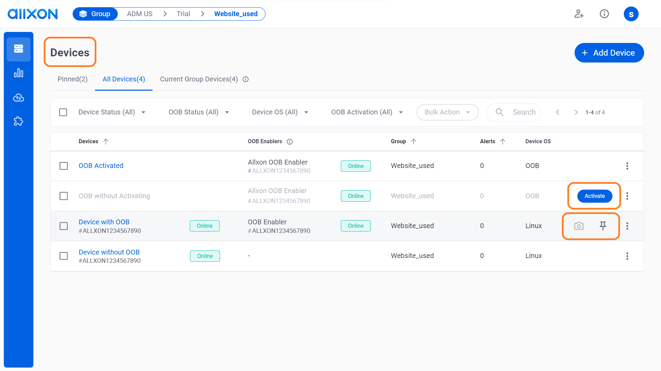This screenshot has height=371, width=661.
Task: Tick the checkbox for Device without OOB
Action: click(x=63, y=256)
